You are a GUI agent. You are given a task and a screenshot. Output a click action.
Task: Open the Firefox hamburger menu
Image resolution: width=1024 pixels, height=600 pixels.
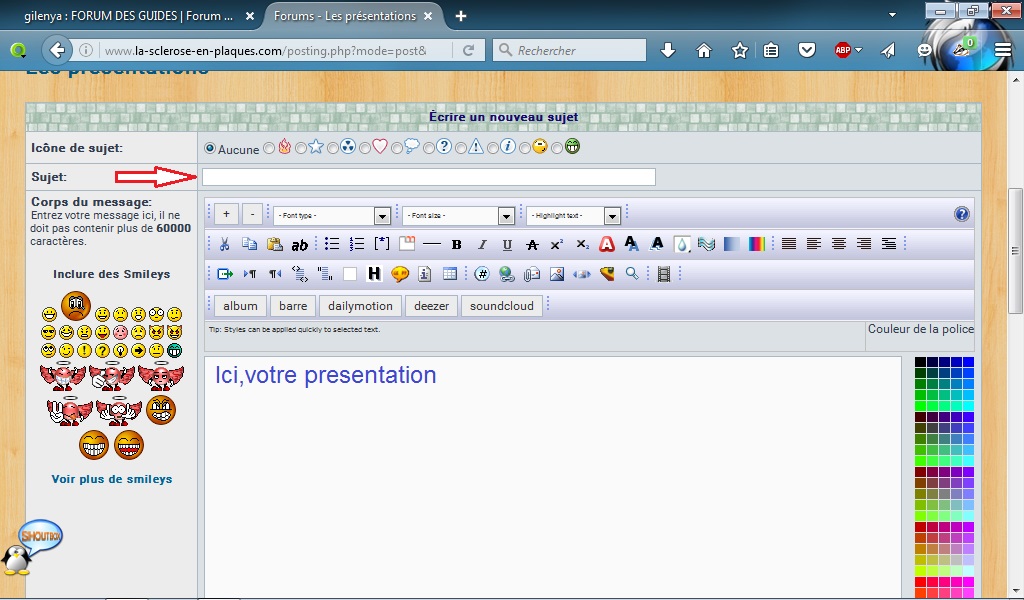pos(1003,50)
